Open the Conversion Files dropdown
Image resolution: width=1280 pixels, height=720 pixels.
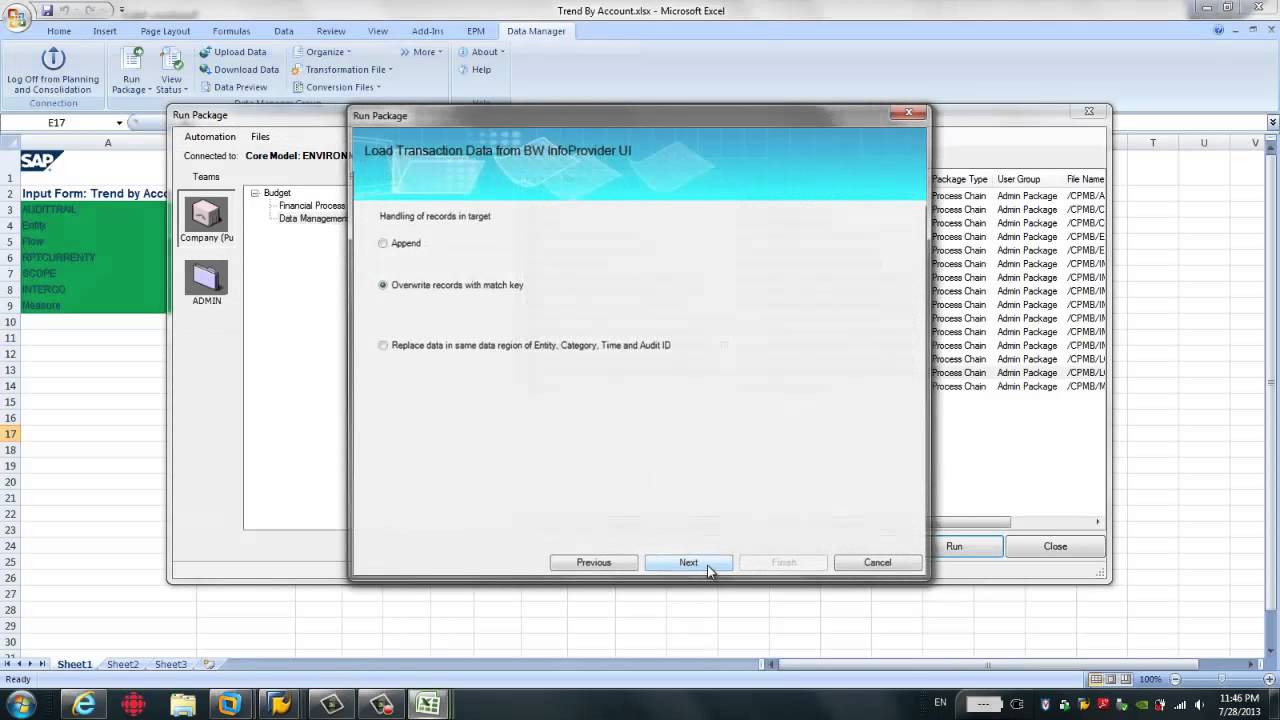tap(336, 87)
